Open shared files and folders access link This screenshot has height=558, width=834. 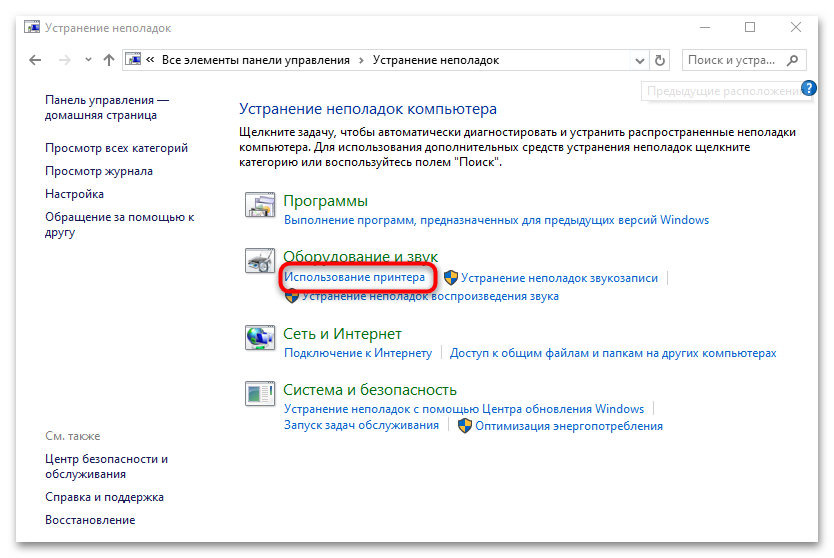(x=613, y=353)
